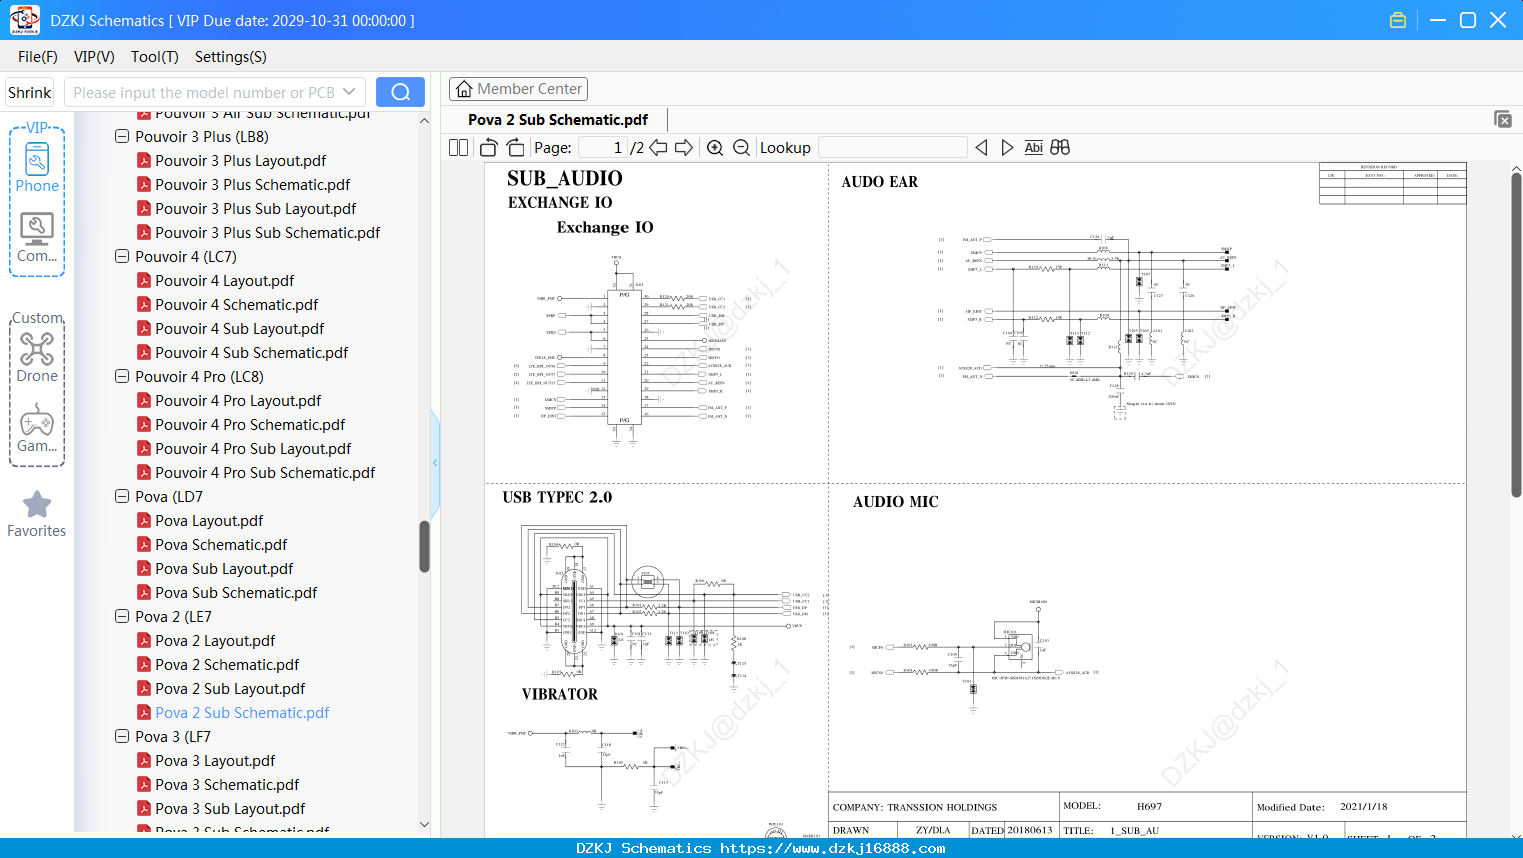Open the Phone category
Screen dimensions: 1523x858
37,167
